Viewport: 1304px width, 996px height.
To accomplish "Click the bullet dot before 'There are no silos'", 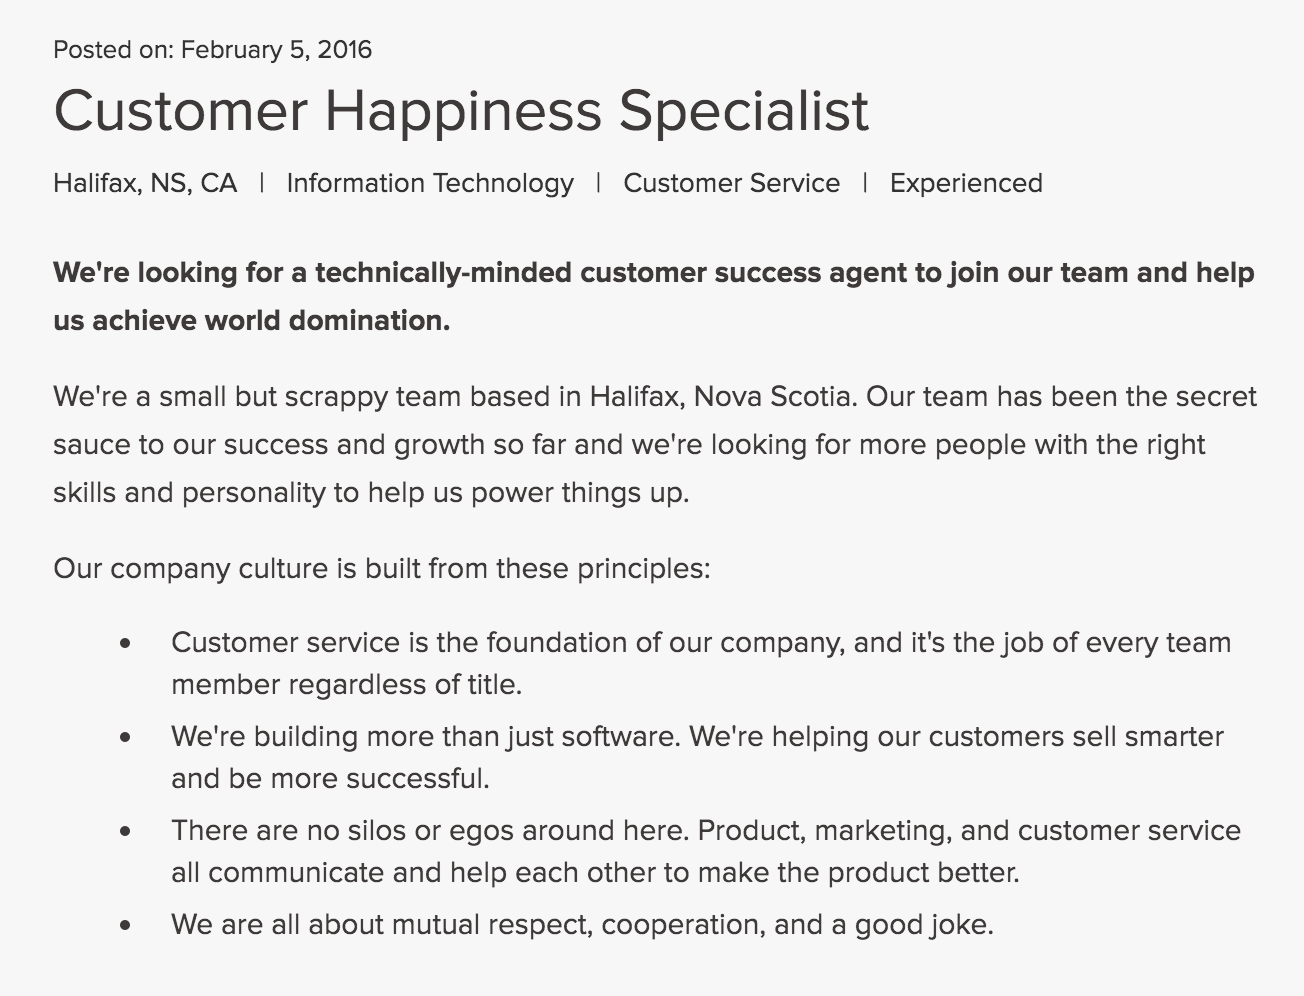I will pos(125,831).
